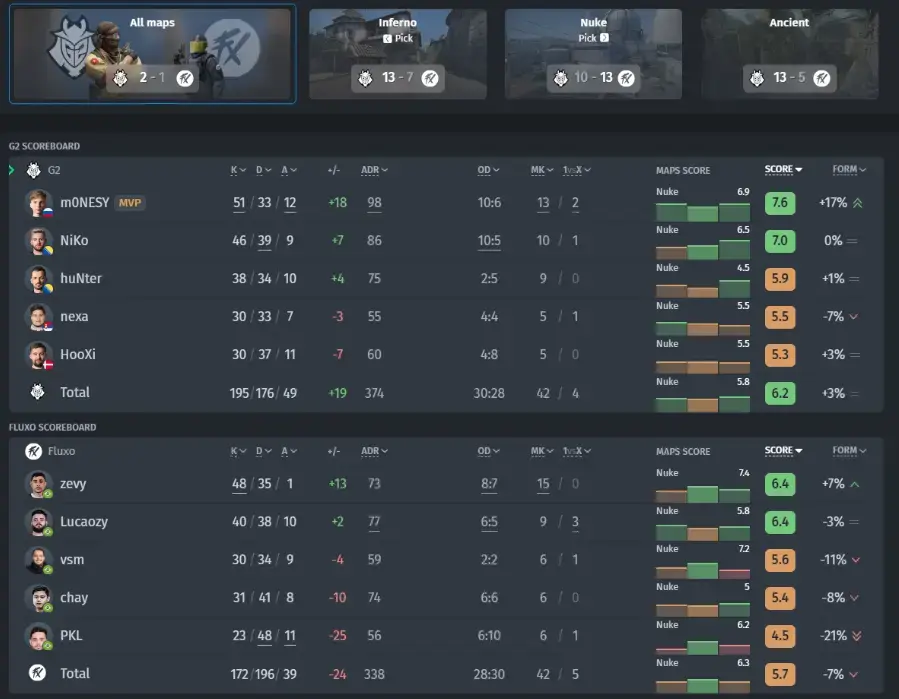Sort Fluxo scoreboard by FORM column

point(849,450)
